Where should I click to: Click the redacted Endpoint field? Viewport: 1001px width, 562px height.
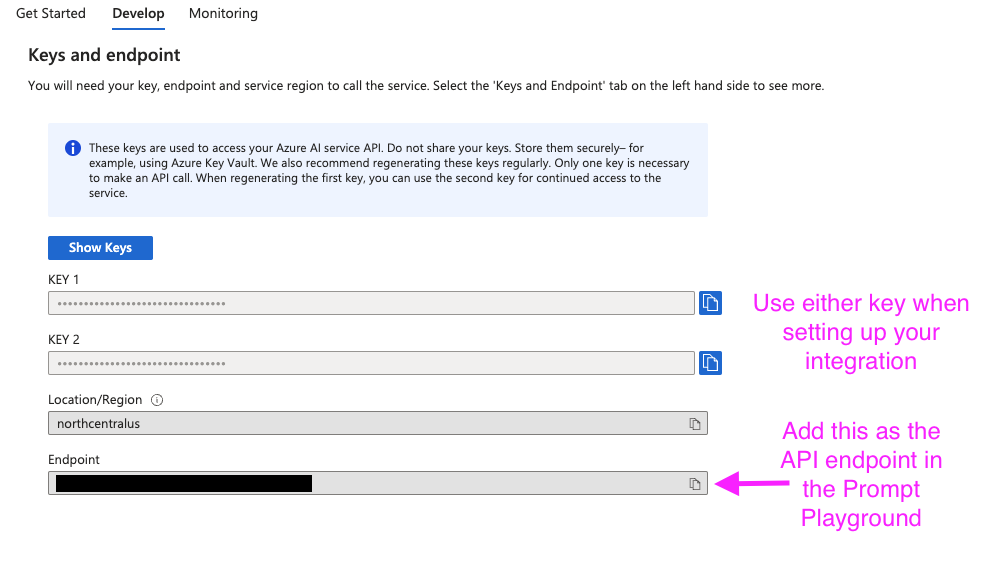[x=377, y=483]
